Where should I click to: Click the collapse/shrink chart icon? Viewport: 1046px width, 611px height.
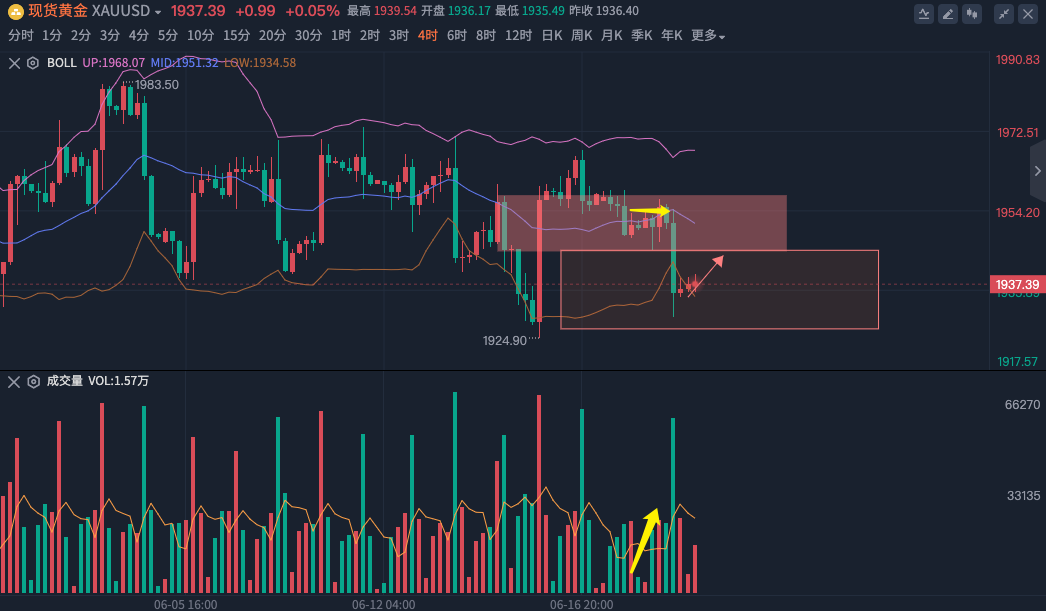[x=1001, y=13]
